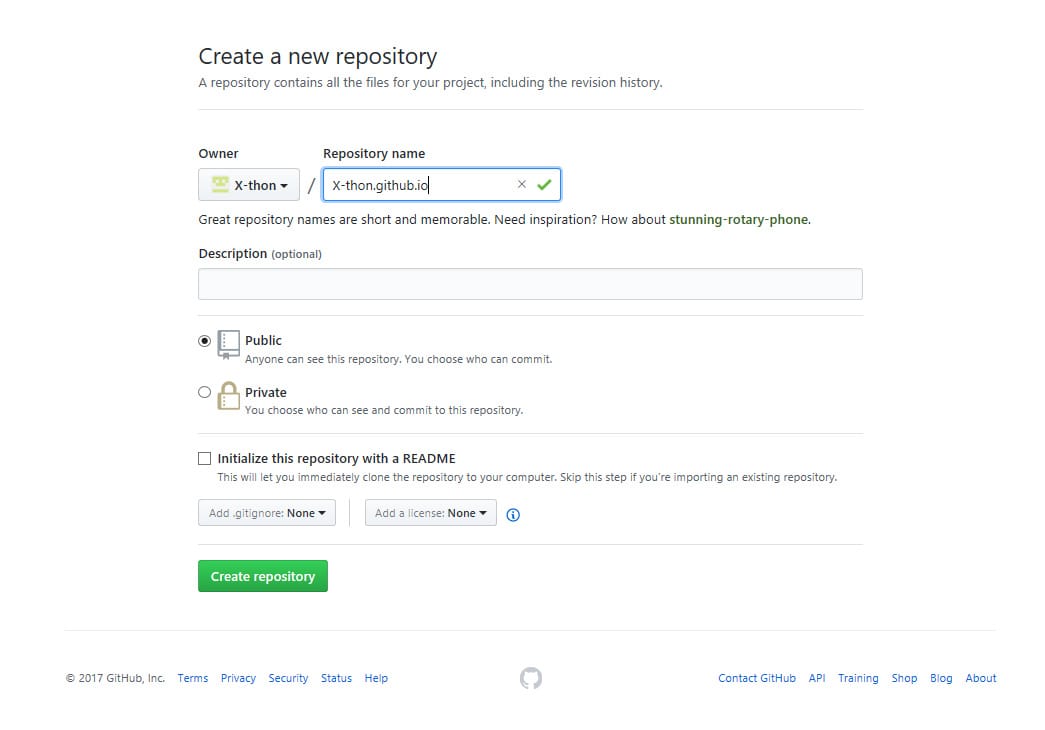Select the Public radio button
This screenshot has width=1045, height=730.
point(204,339)
